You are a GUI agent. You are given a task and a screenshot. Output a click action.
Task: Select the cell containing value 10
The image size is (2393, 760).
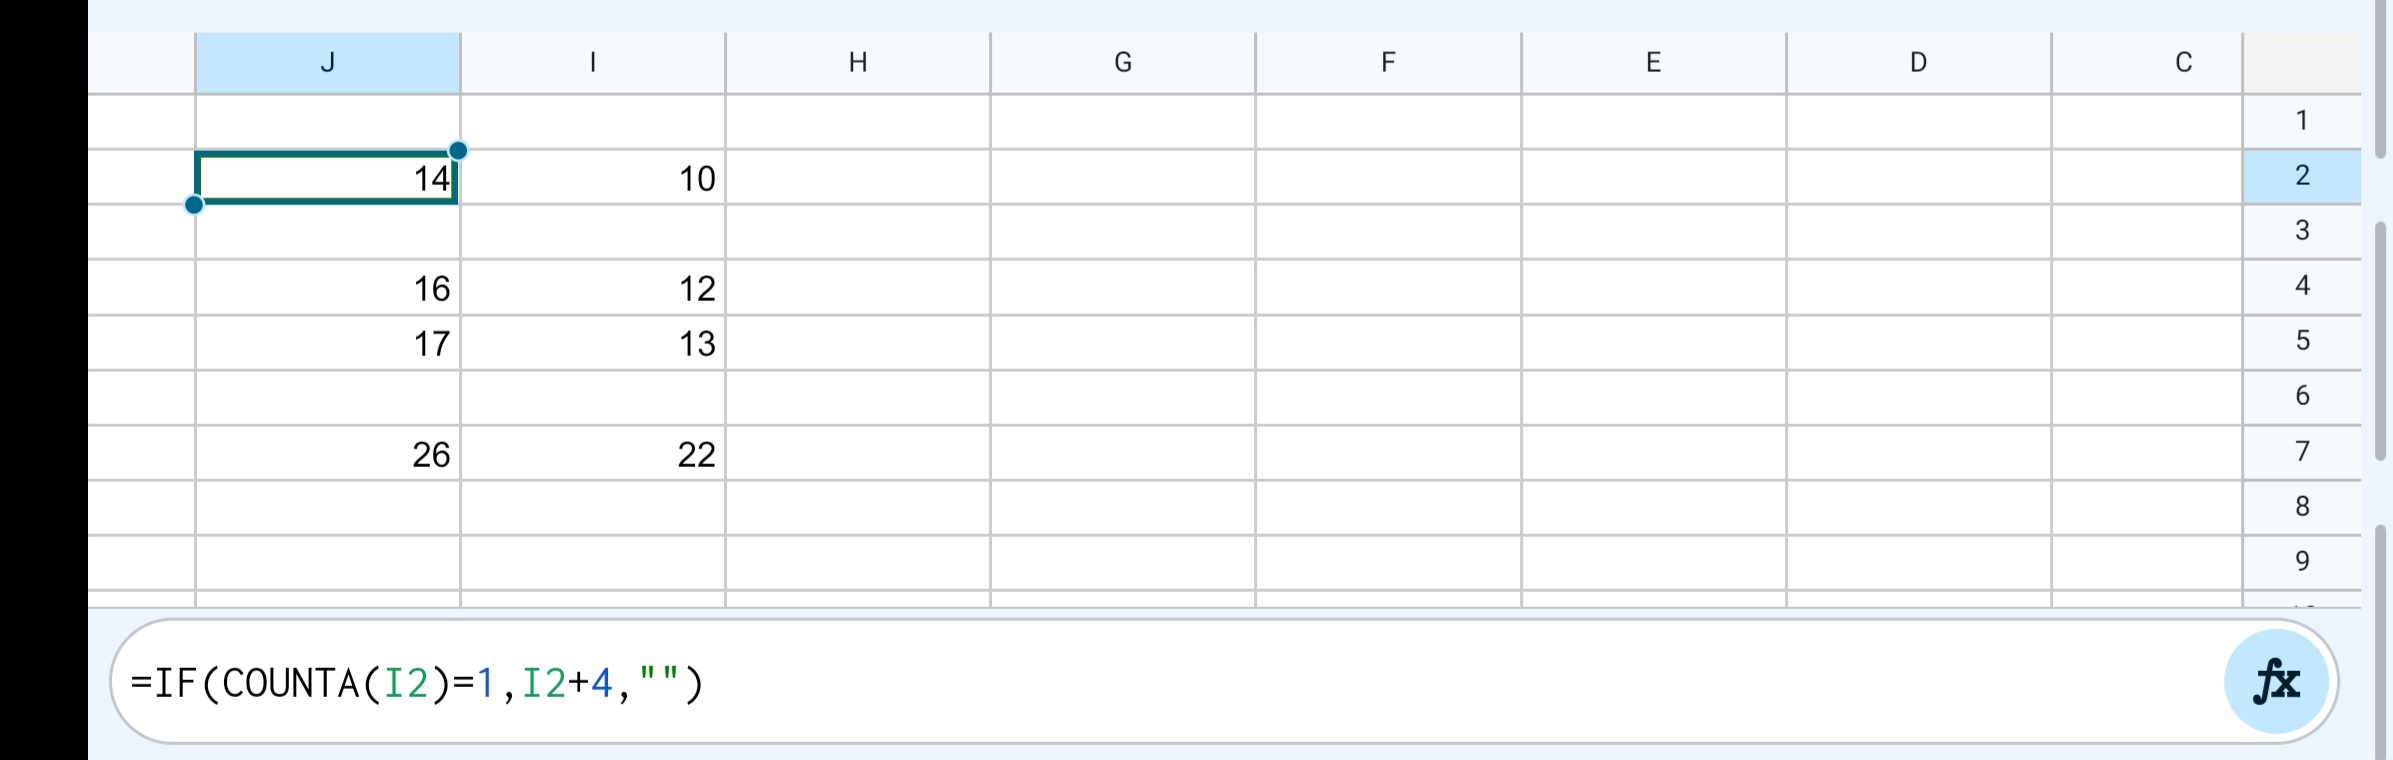pyautogui.click(x=592, y=179)
